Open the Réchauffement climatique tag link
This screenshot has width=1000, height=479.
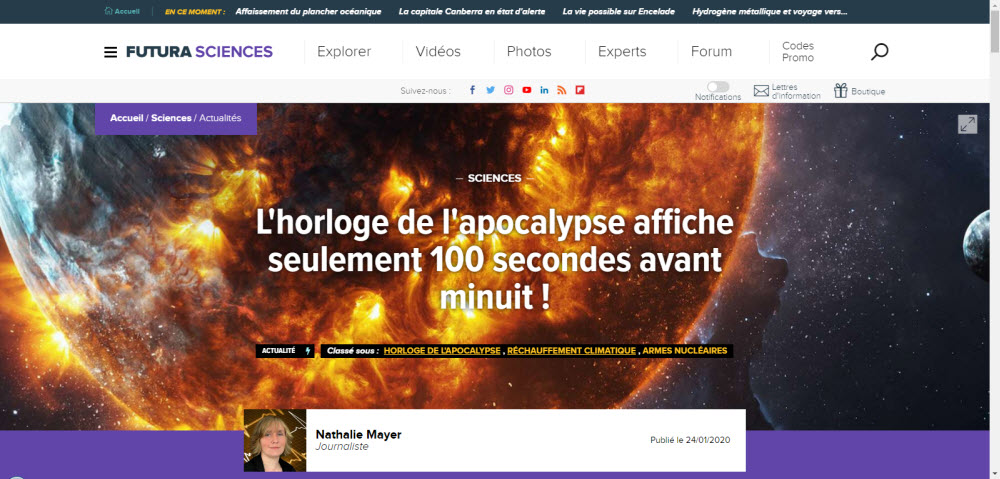571,351
